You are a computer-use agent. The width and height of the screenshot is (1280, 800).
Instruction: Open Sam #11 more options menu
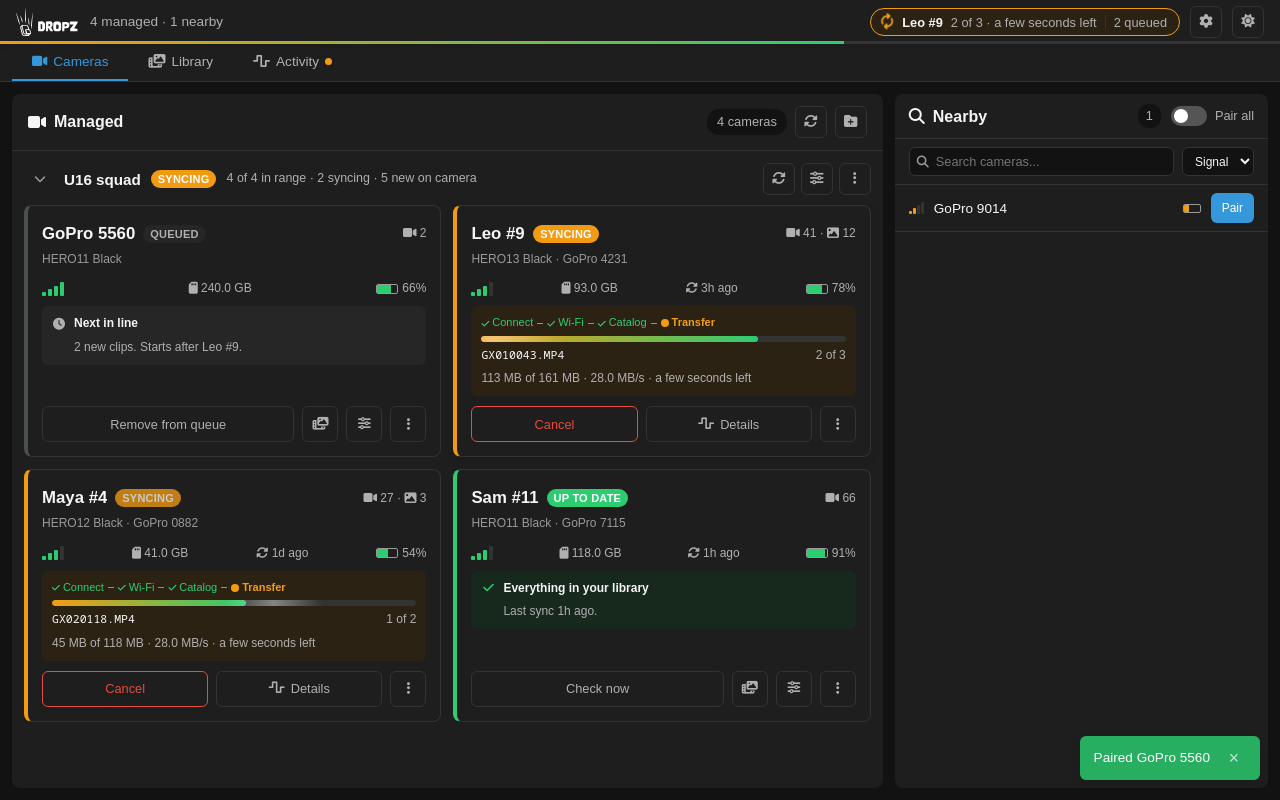click(x=838, y=689)
